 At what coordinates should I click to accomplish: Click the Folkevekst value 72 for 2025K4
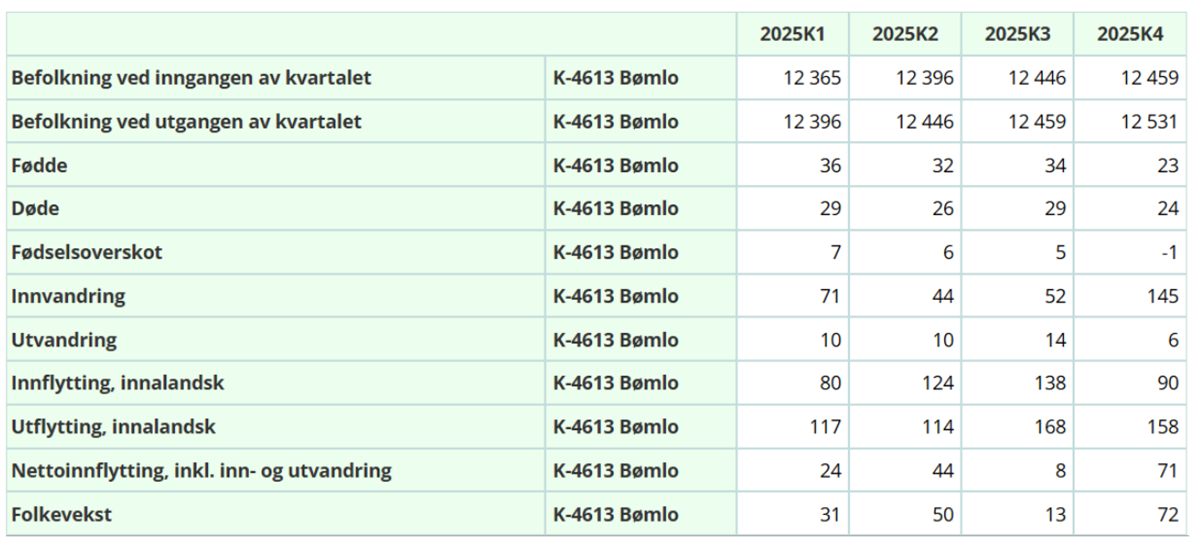click(x=1168, y=515)
